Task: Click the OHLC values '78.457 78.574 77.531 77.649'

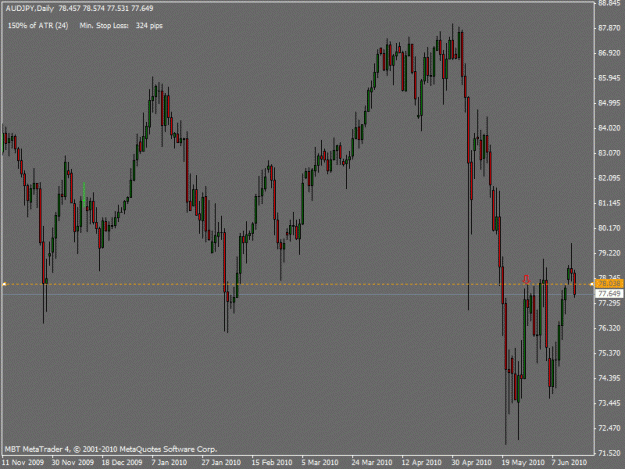Action: 106,8
